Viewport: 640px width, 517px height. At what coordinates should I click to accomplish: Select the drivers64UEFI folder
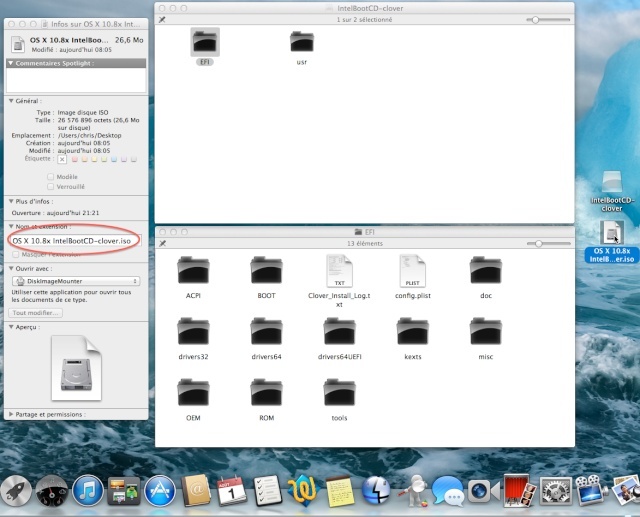(339, 331)
